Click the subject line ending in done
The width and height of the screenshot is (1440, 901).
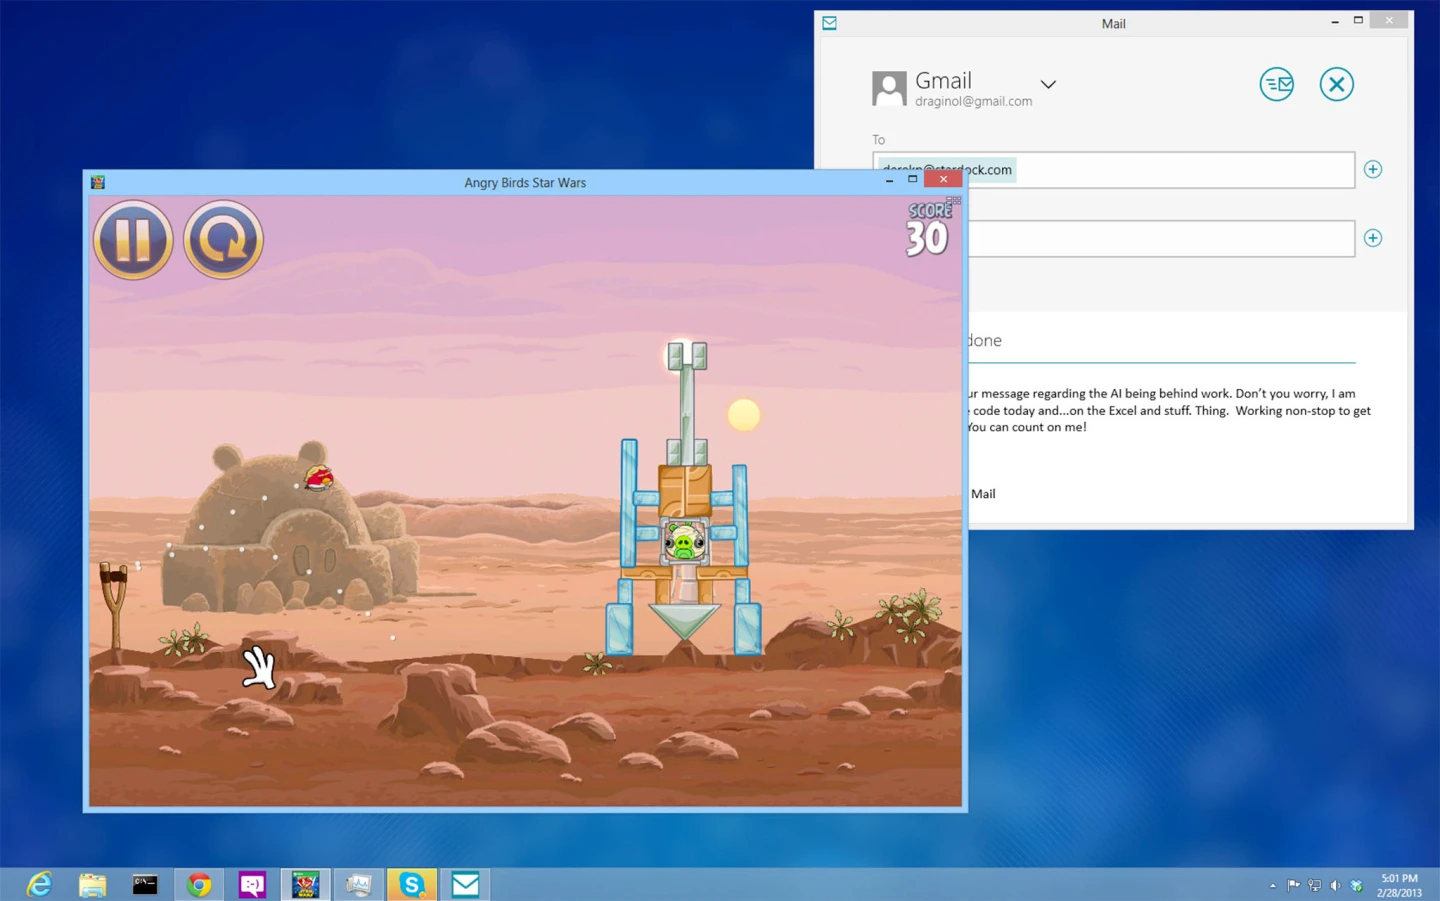point(1161,341)
